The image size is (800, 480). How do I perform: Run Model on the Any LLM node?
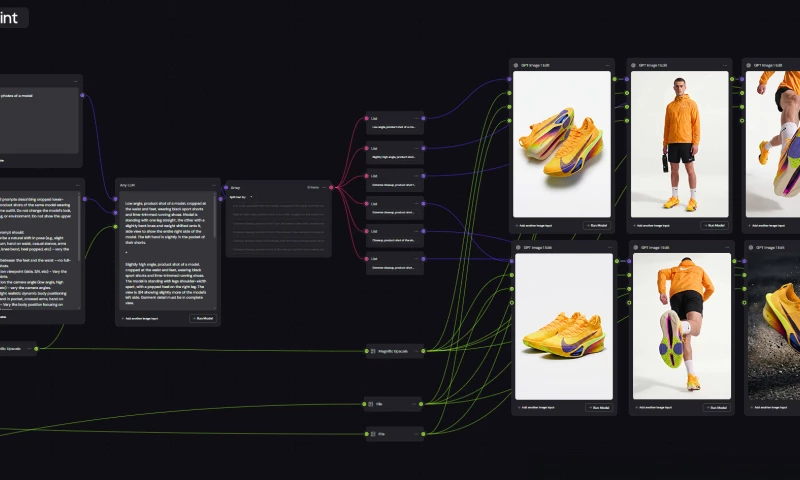point(203,318)
